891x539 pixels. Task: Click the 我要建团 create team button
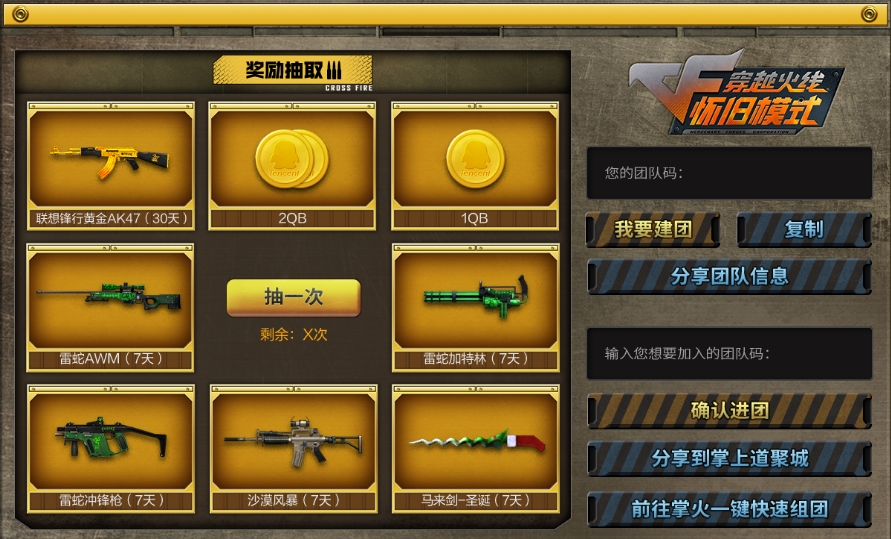point(653,229)
